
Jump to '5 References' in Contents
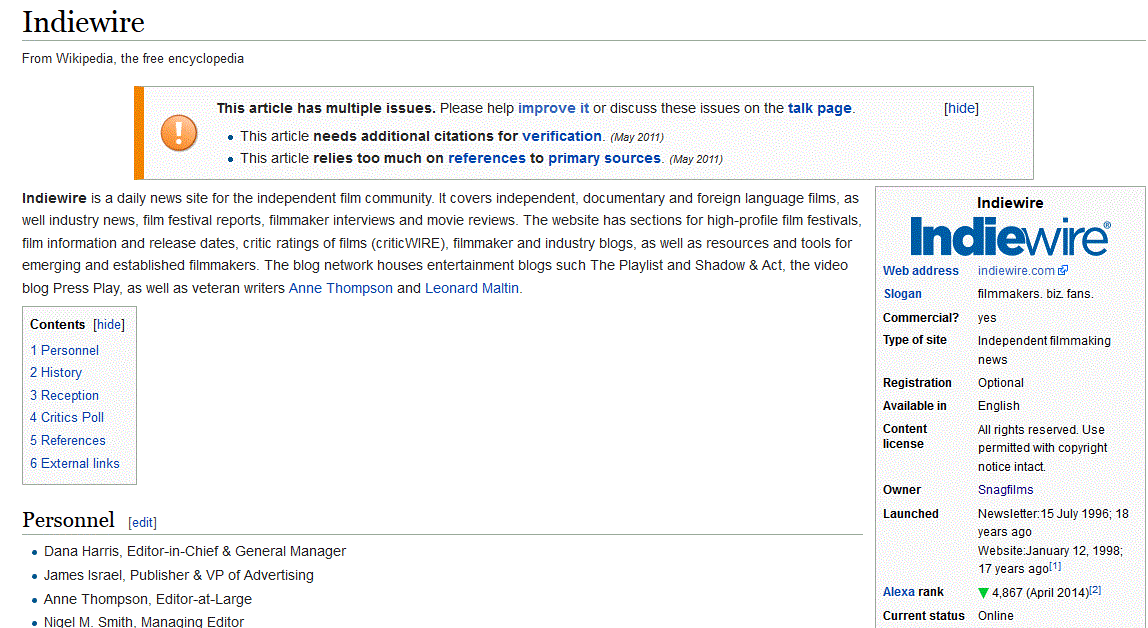pos(67,441)
